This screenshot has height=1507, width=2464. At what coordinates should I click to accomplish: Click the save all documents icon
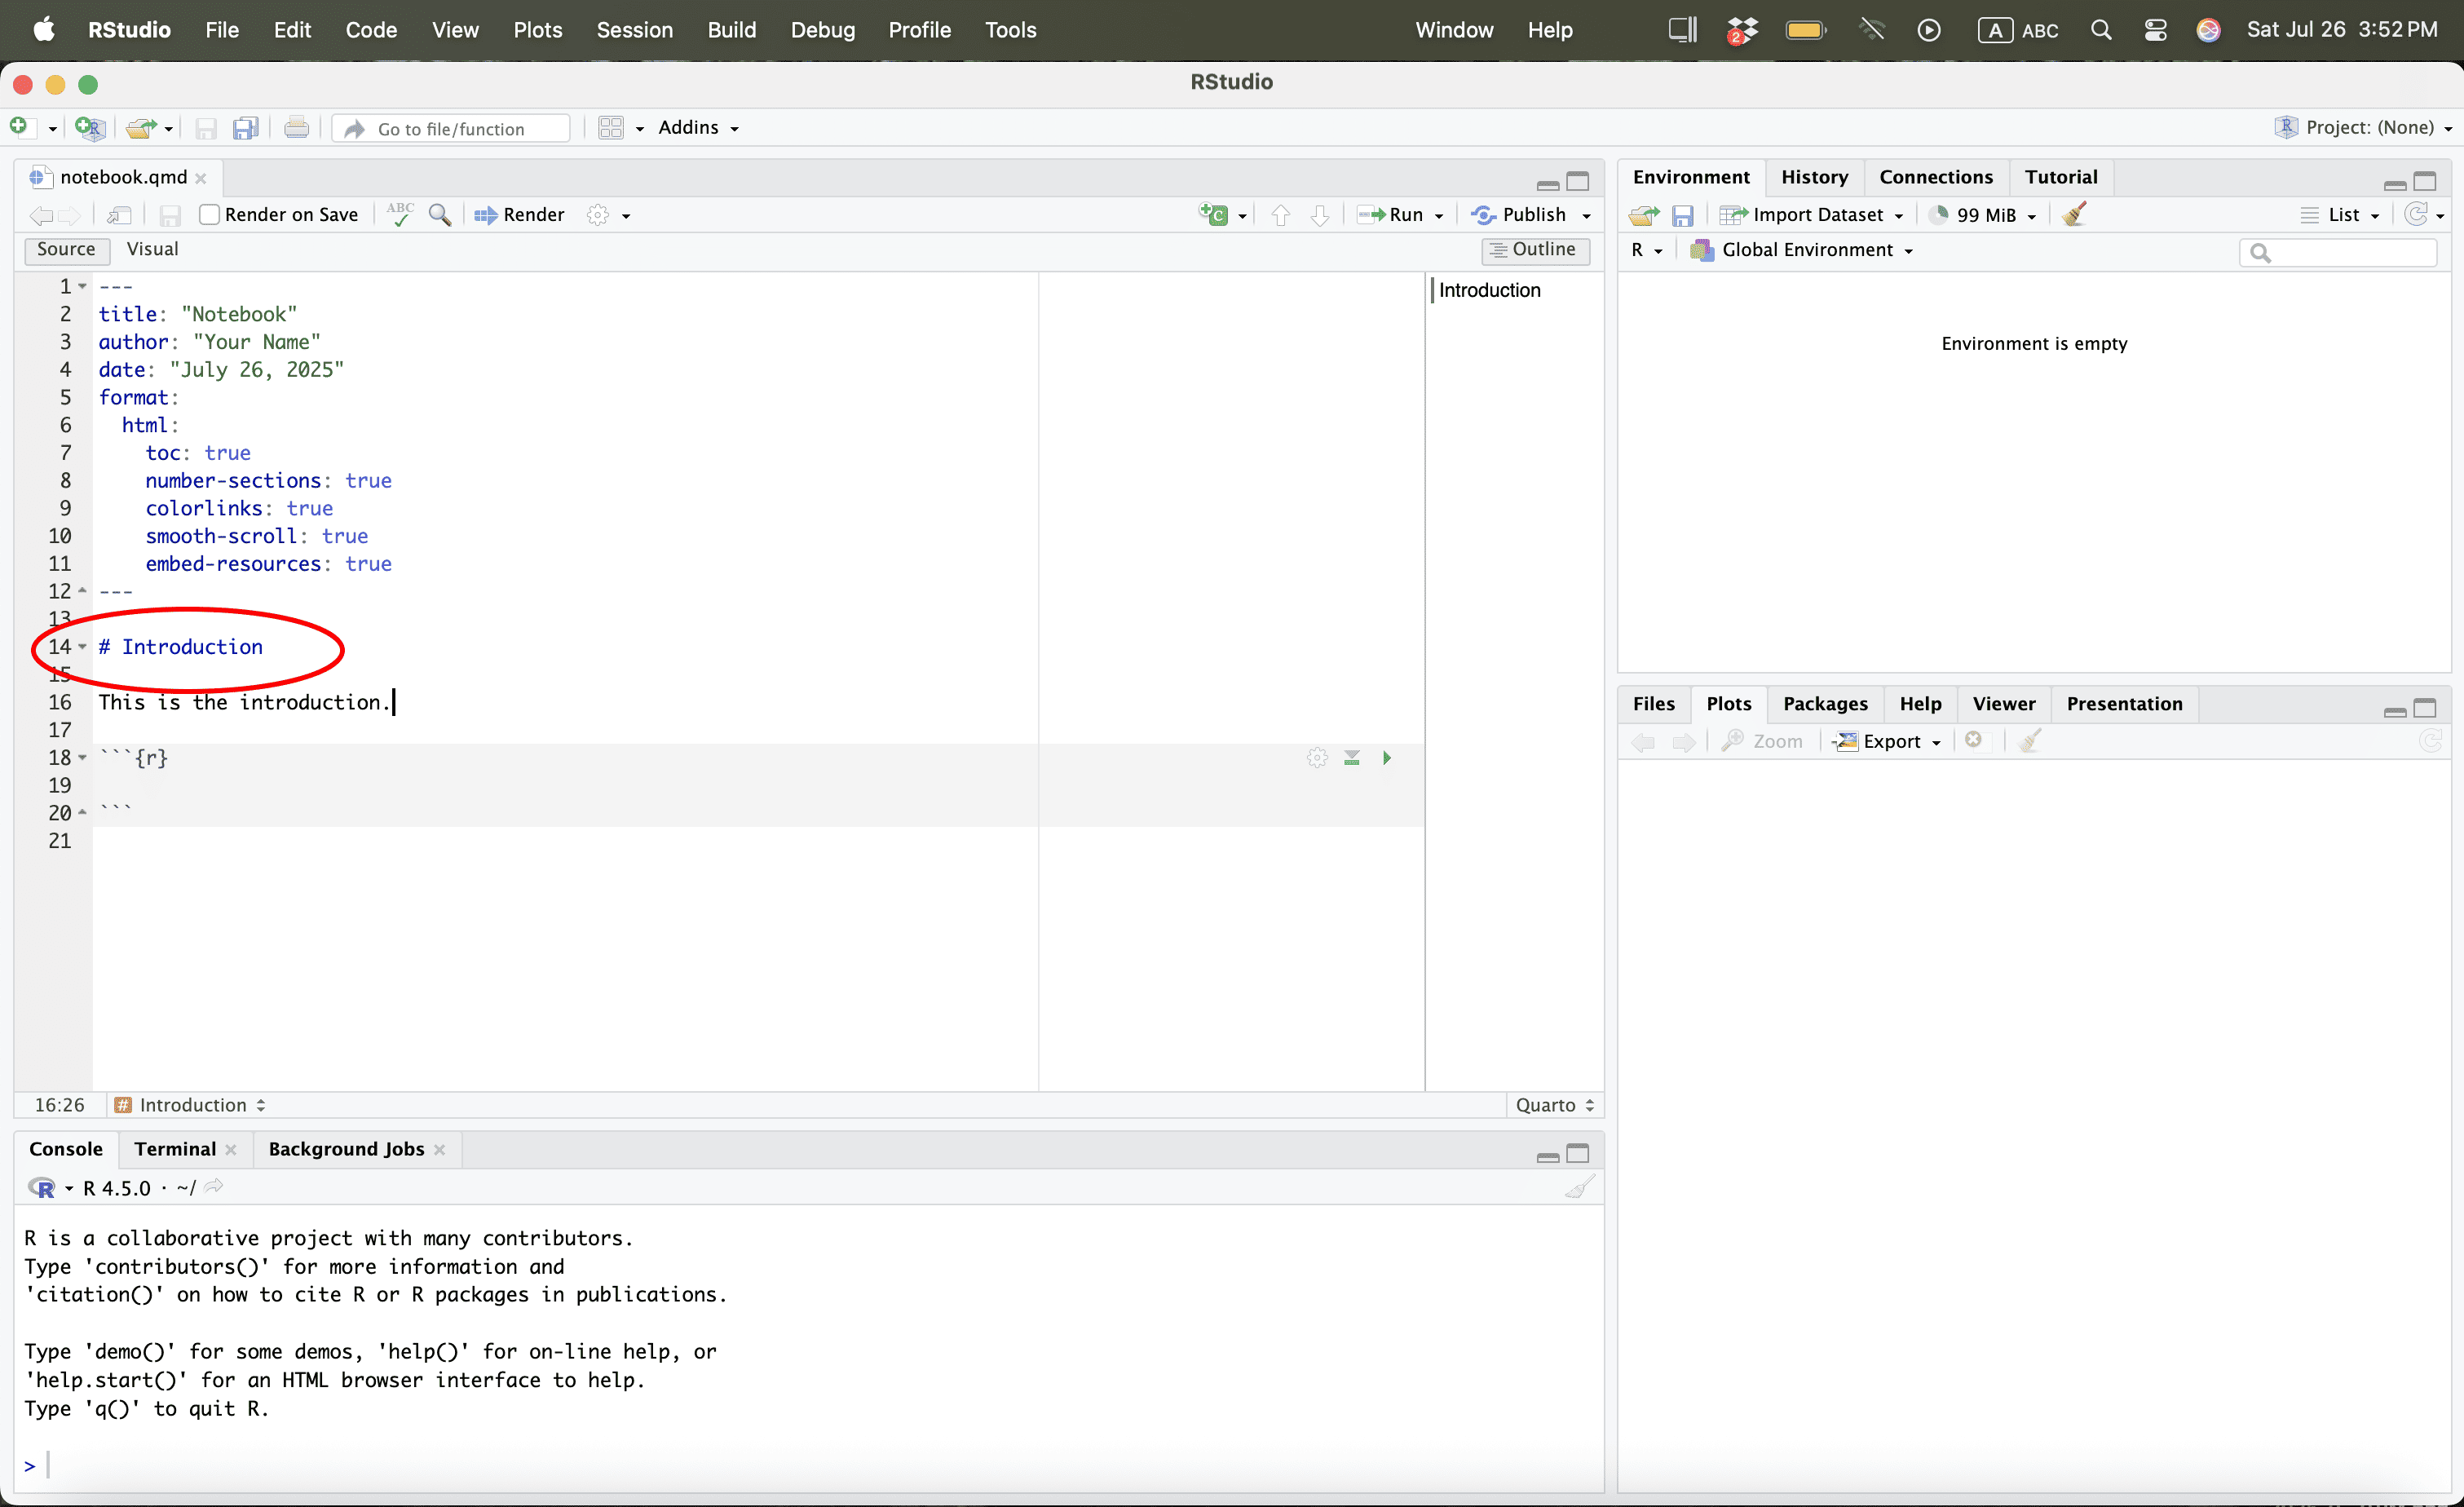(x=246, y=129)
